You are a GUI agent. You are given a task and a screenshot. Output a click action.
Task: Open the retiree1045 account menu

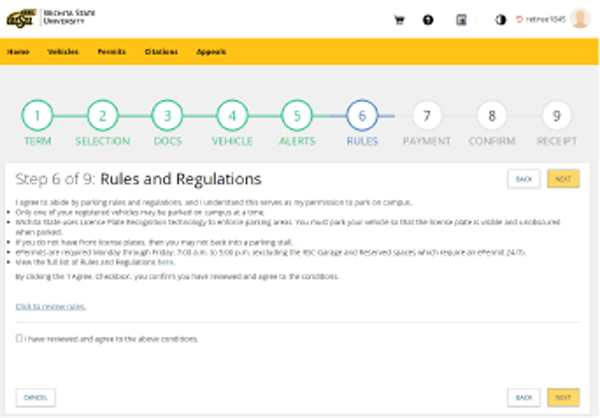539,19
